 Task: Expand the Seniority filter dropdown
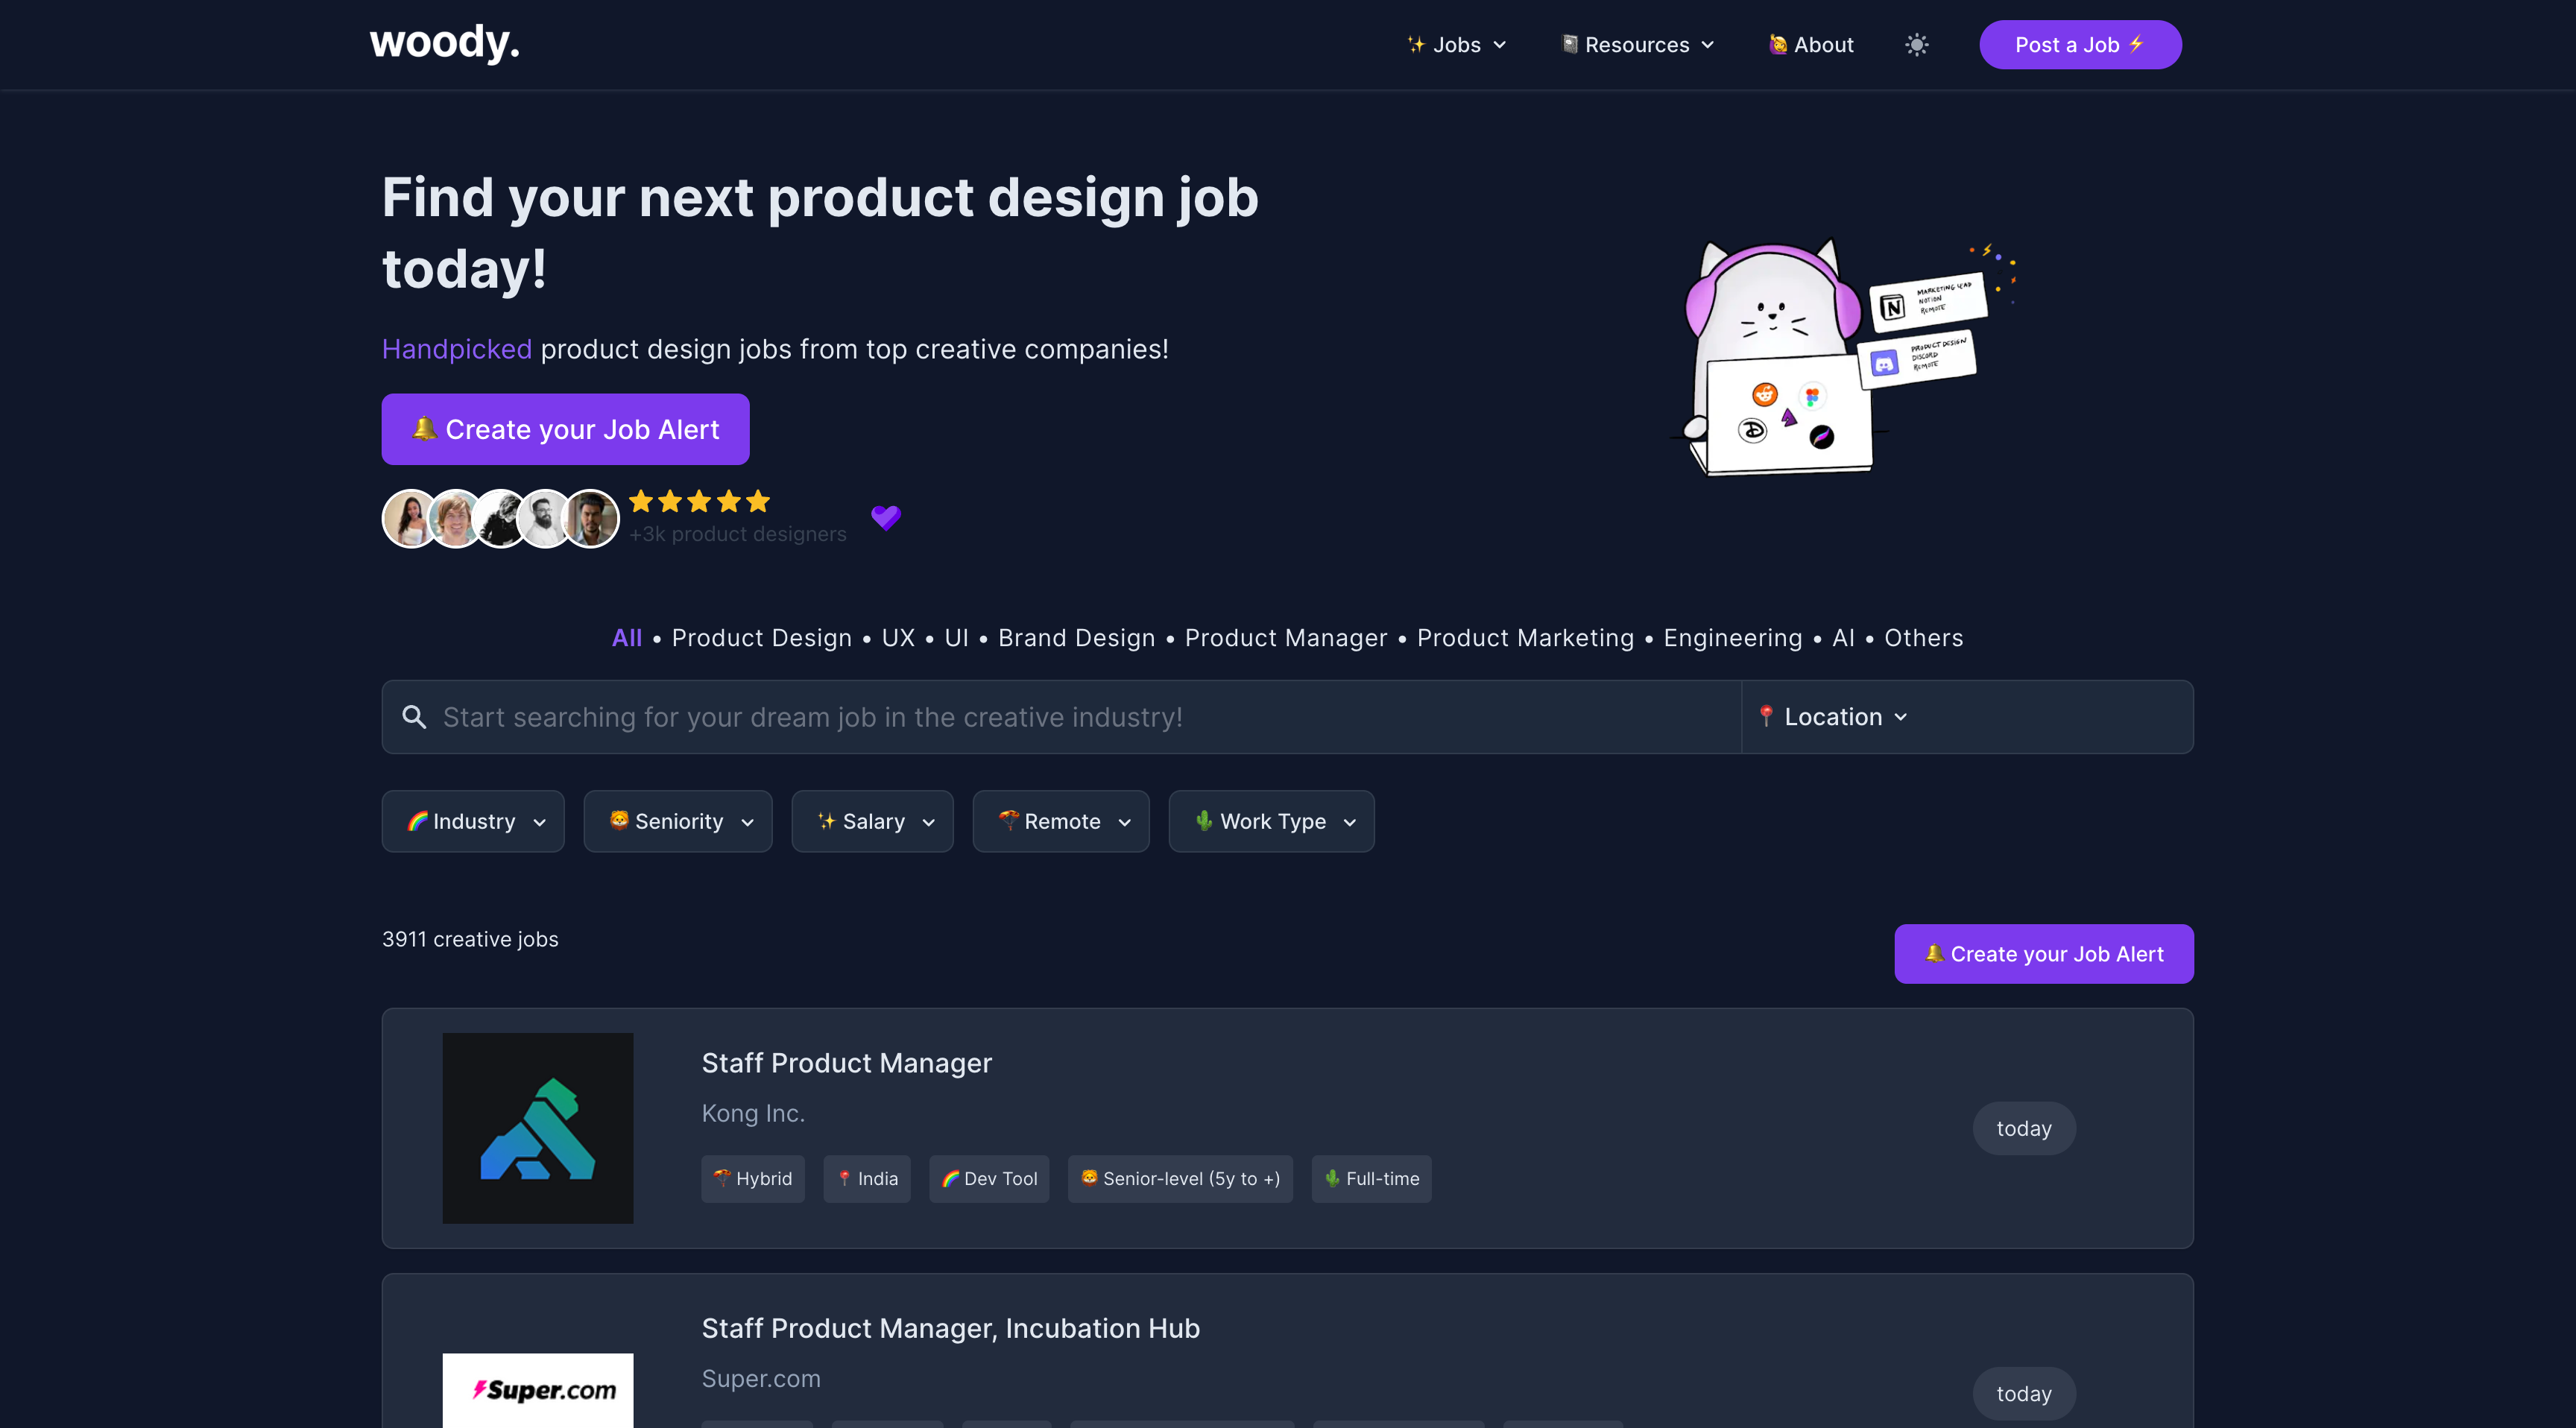[x=678, y=821]
